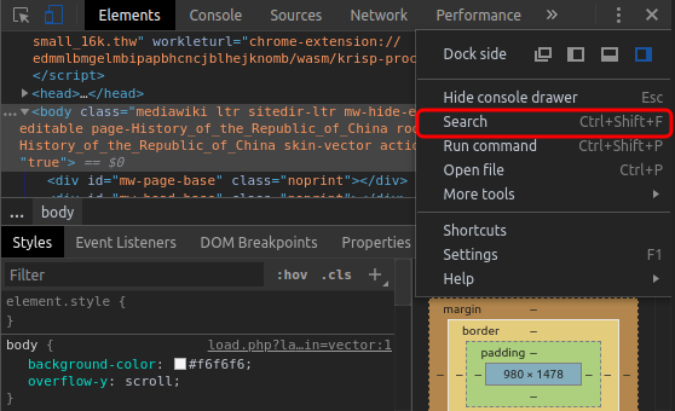The image size is (675, 411).
Task: Open the load.php stylesheet link
Action: click(300, 345)
